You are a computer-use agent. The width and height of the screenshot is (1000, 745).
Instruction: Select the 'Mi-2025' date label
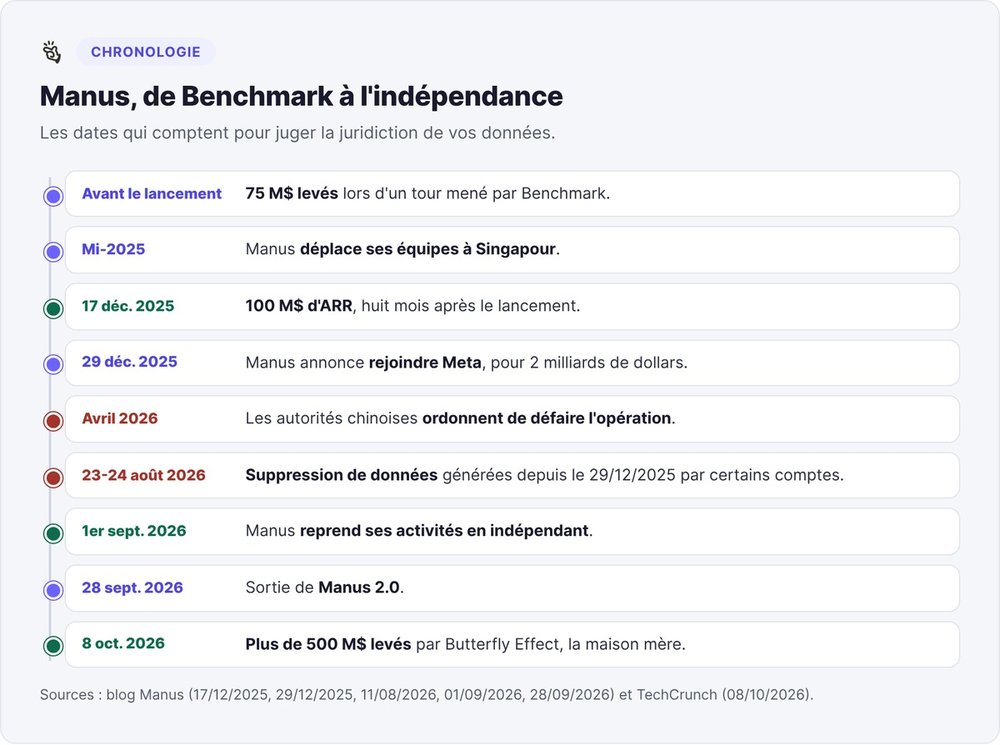pos(114,249)
